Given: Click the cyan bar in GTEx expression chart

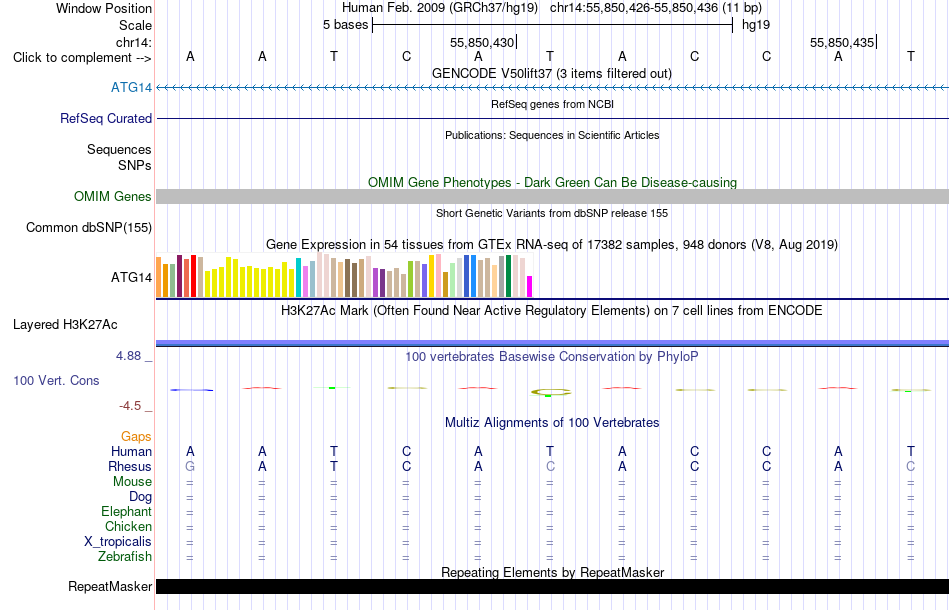Looking at the screenshot, I should [x=298, y=277].
